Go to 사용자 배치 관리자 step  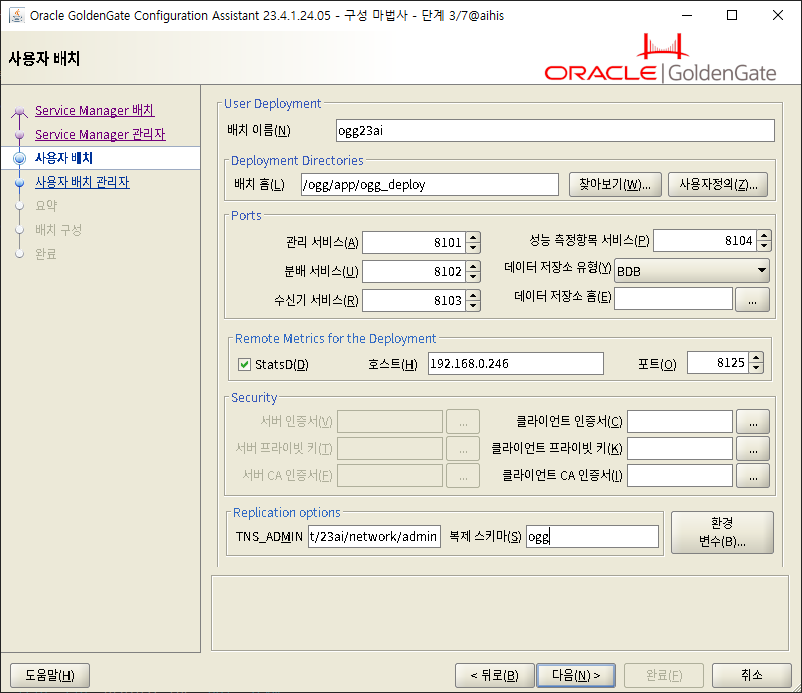[x=82, y=182]
